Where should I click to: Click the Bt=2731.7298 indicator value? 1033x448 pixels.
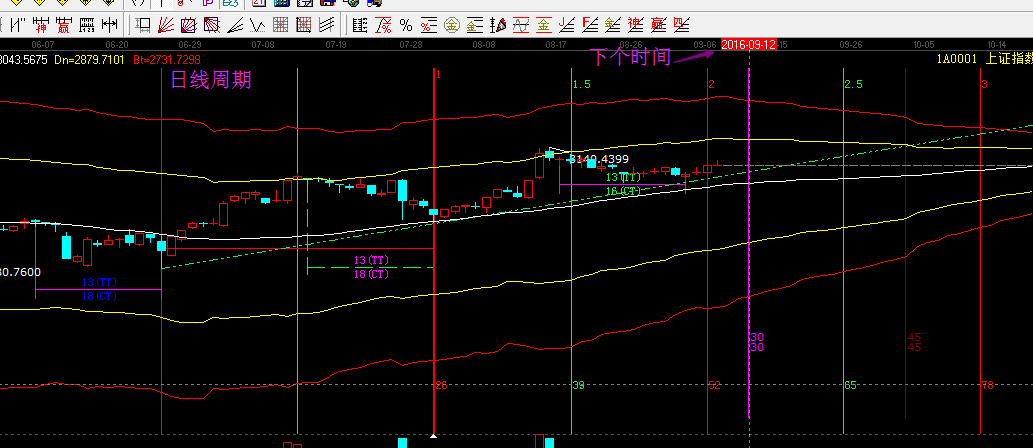167,59
